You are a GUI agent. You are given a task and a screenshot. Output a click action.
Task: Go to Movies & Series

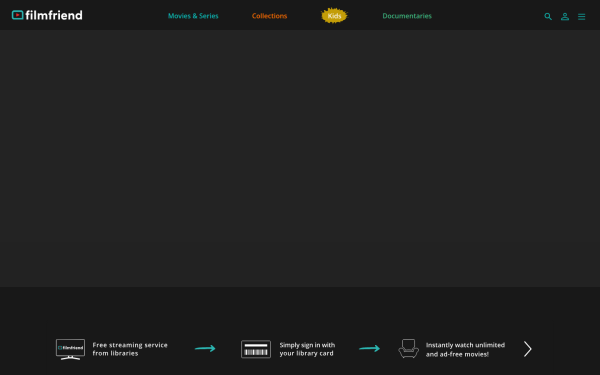(x=193, y=16)
